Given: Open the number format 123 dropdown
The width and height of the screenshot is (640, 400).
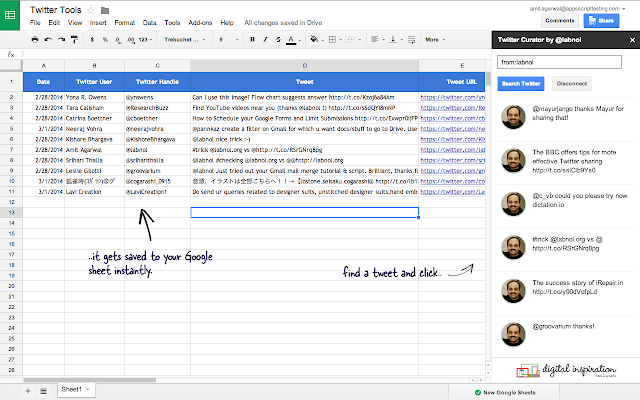Looking at the screenshot, I should (145, 40).
